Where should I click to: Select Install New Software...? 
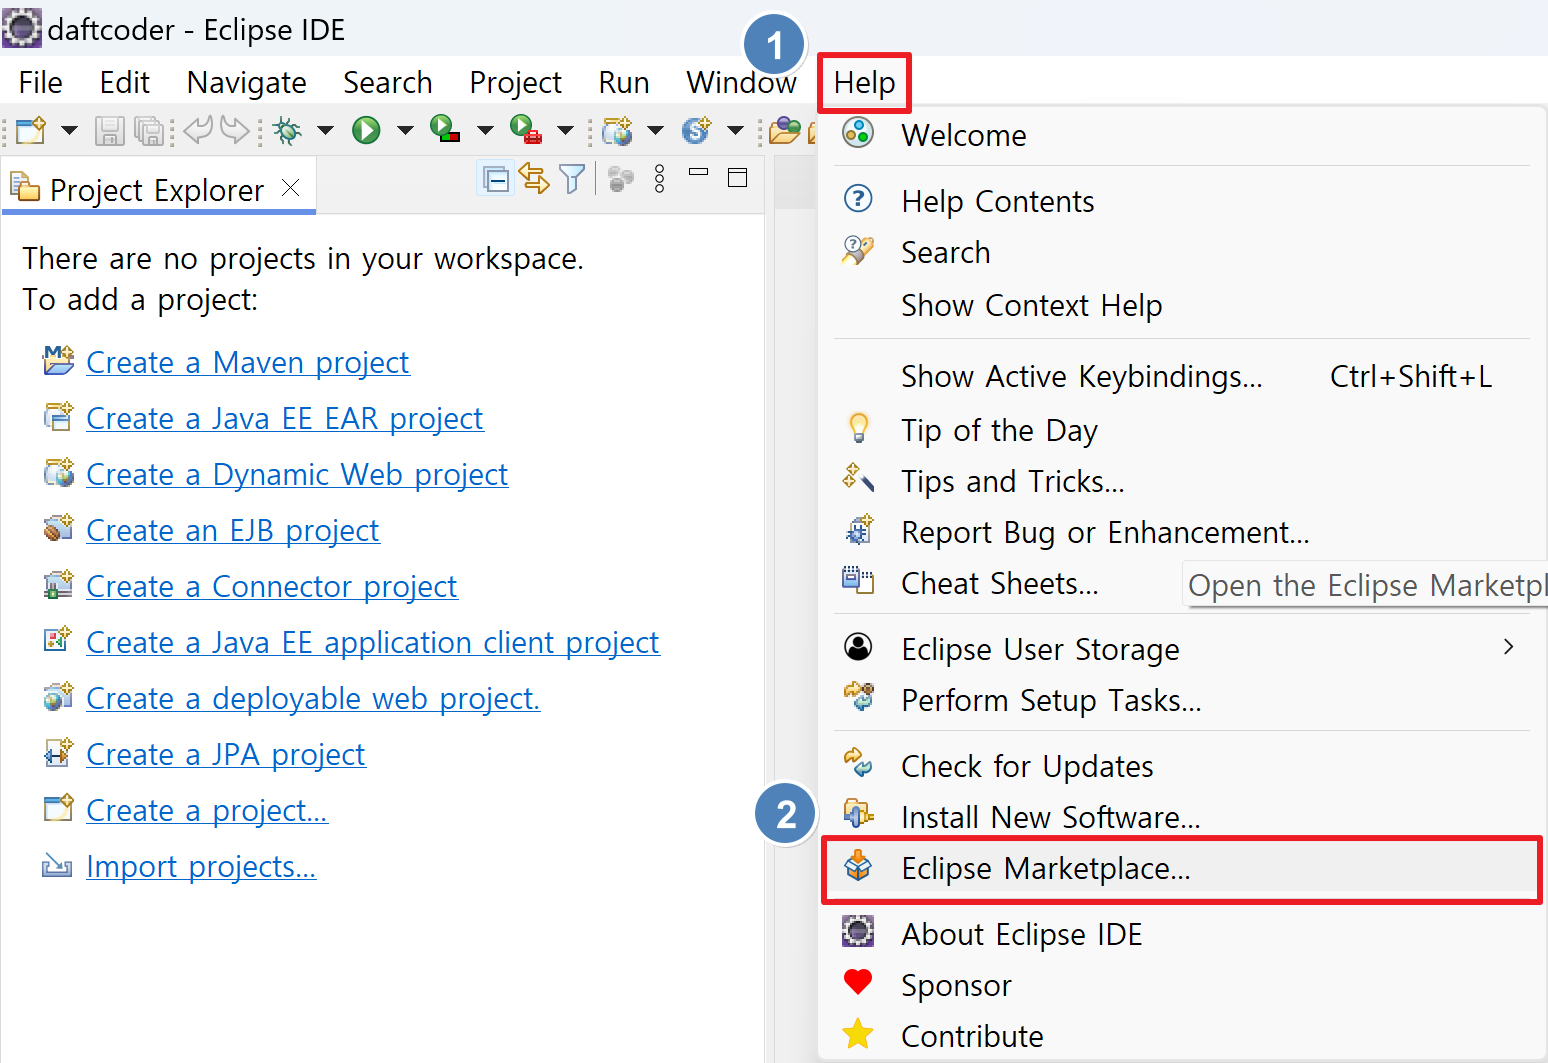[1182, 817]
